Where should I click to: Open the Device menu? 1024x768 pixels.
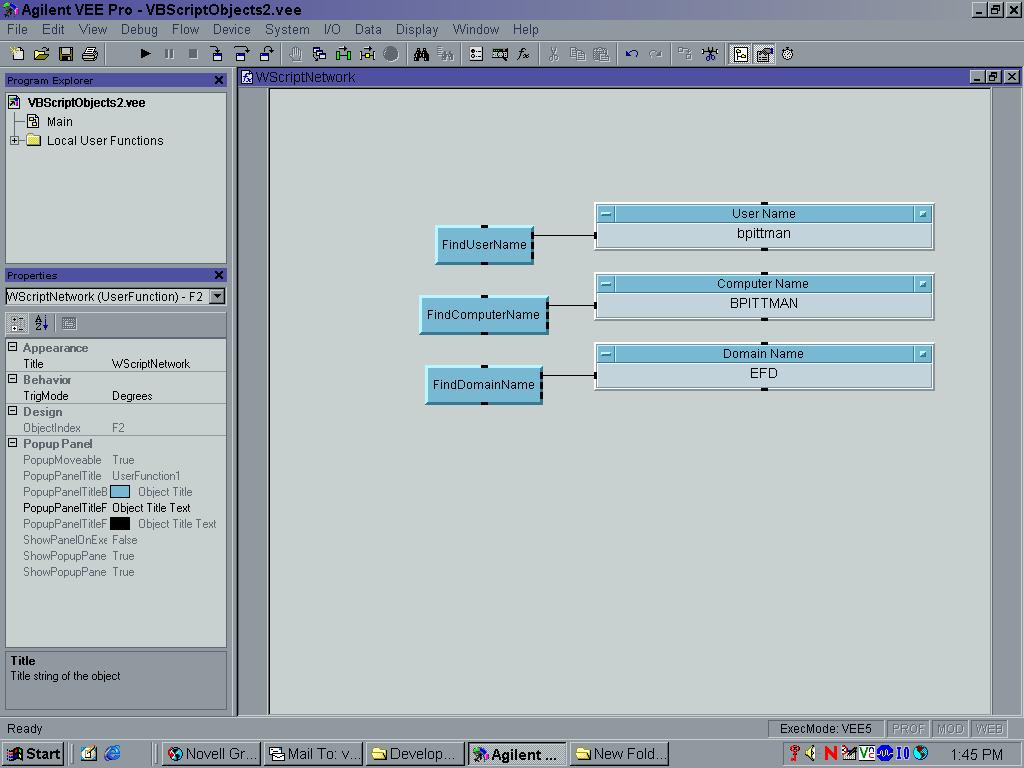click(231, 30)
